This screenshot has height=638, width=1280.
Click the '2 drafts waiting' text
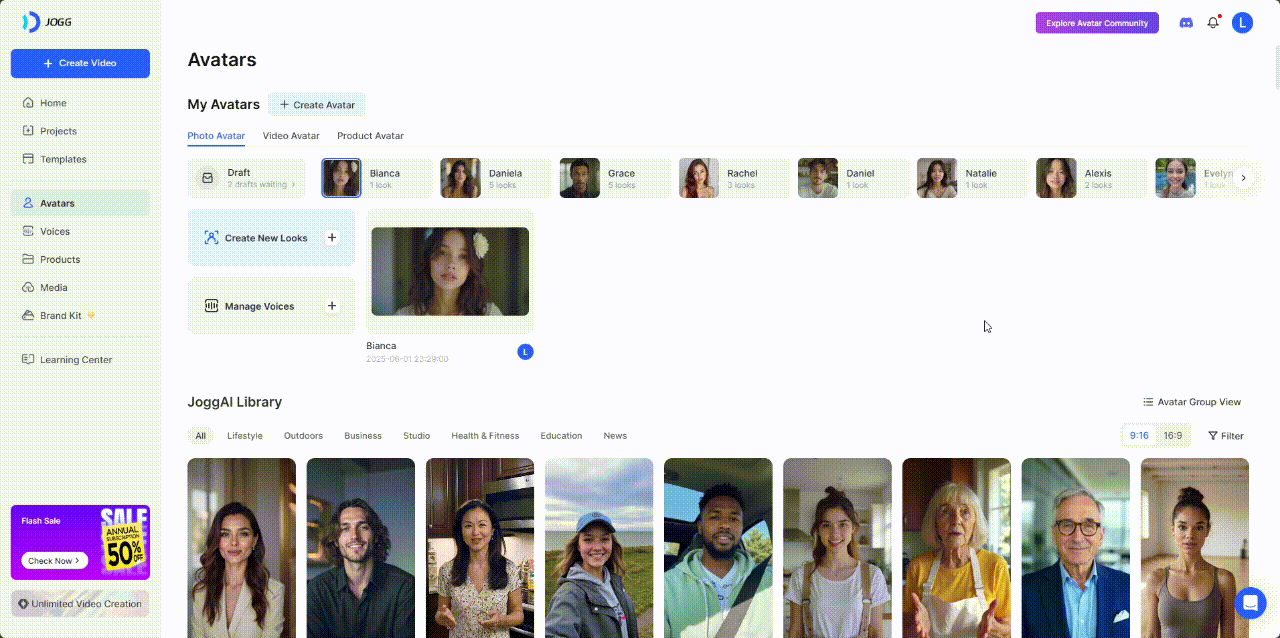point(258,185)
